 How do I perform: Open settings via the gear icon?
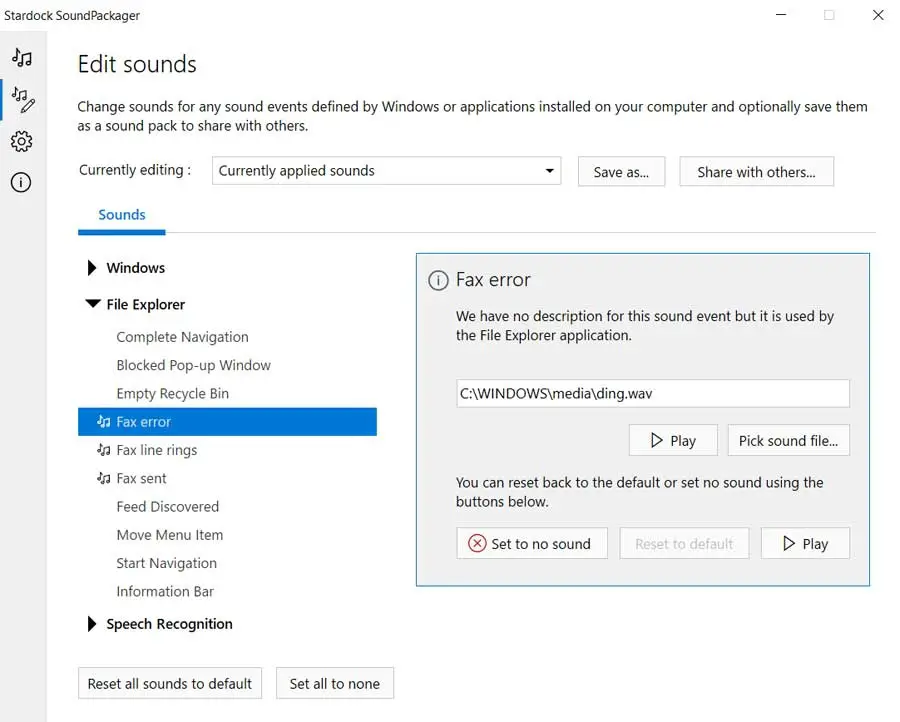pyautogui.click(x=22, y=141)
